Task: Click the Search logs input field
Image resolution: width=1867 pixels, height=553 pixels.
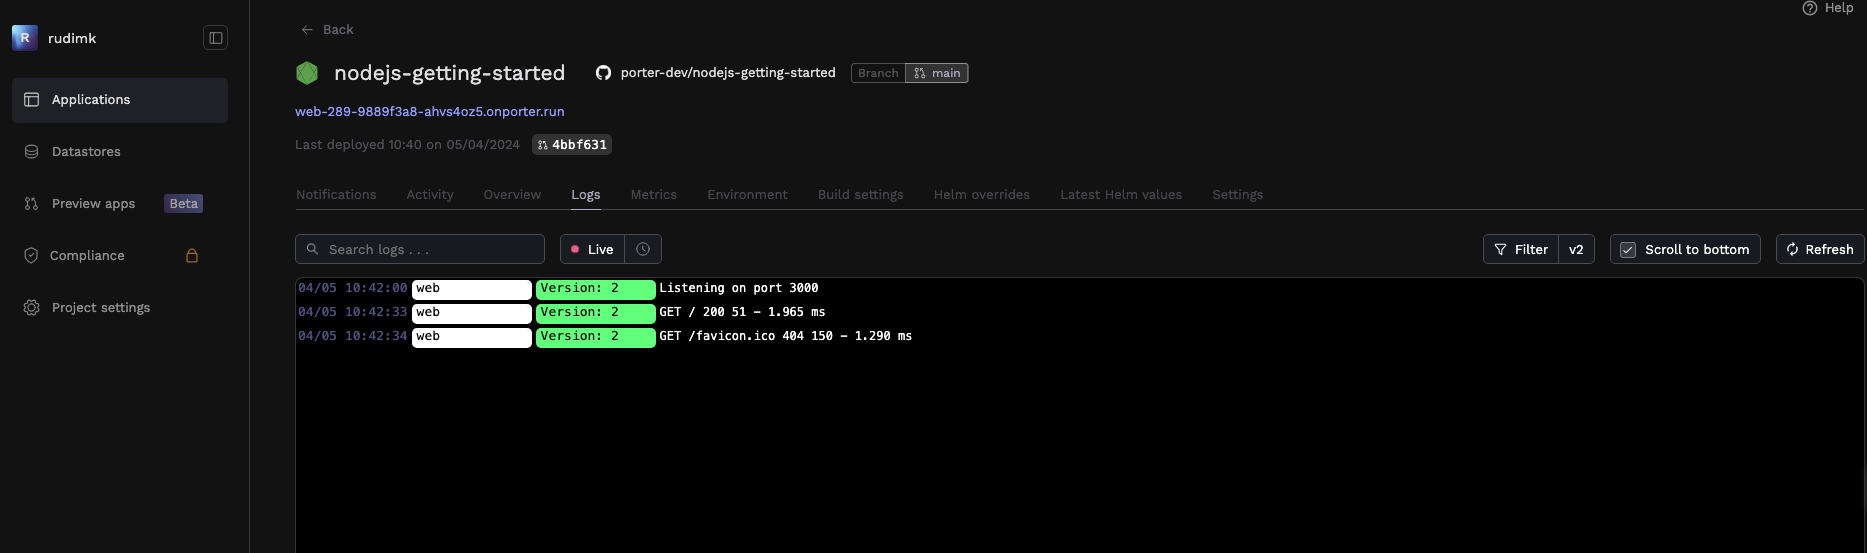Action: click(420, 249)
